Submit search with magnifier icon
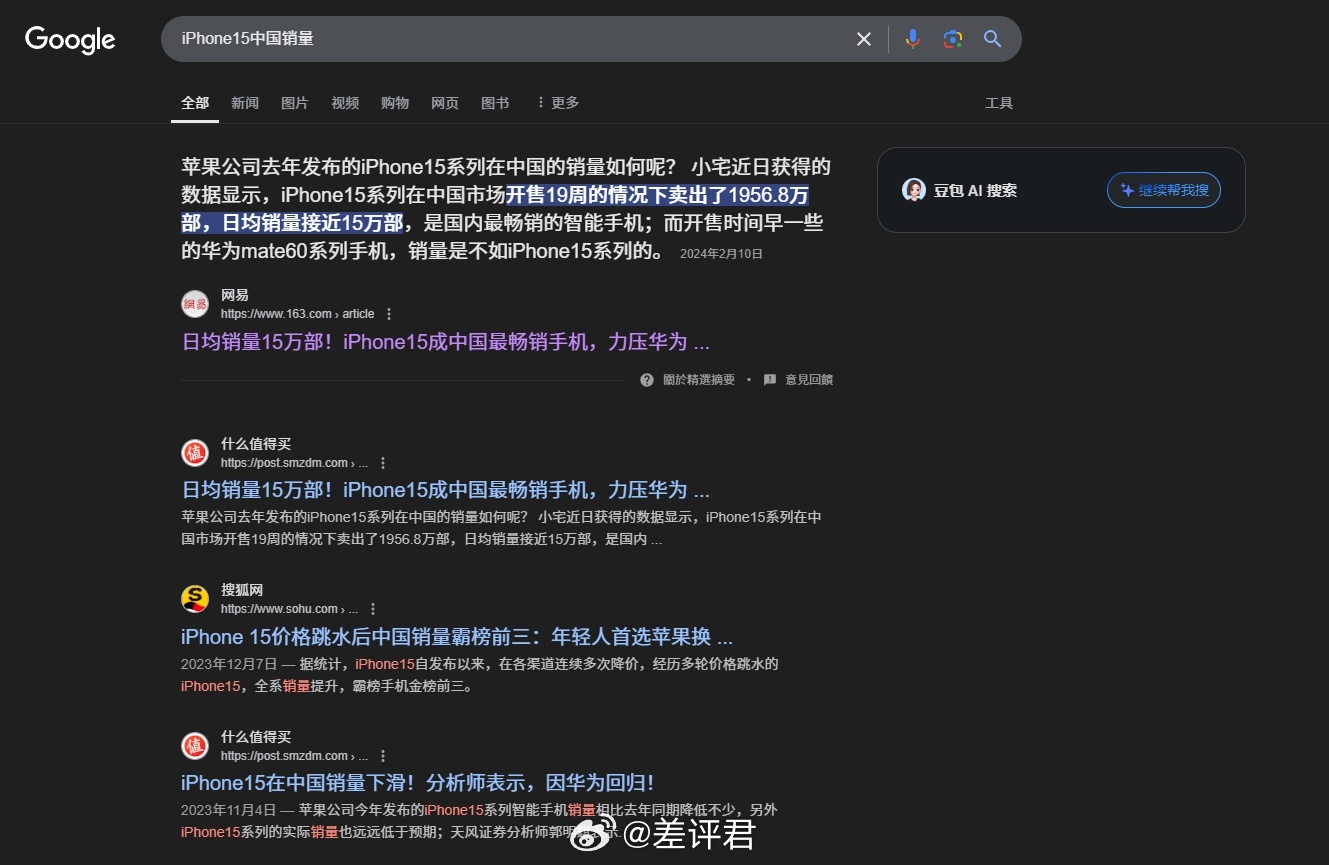The height and width of the screenshot is (865, 1329). point(992,39)
